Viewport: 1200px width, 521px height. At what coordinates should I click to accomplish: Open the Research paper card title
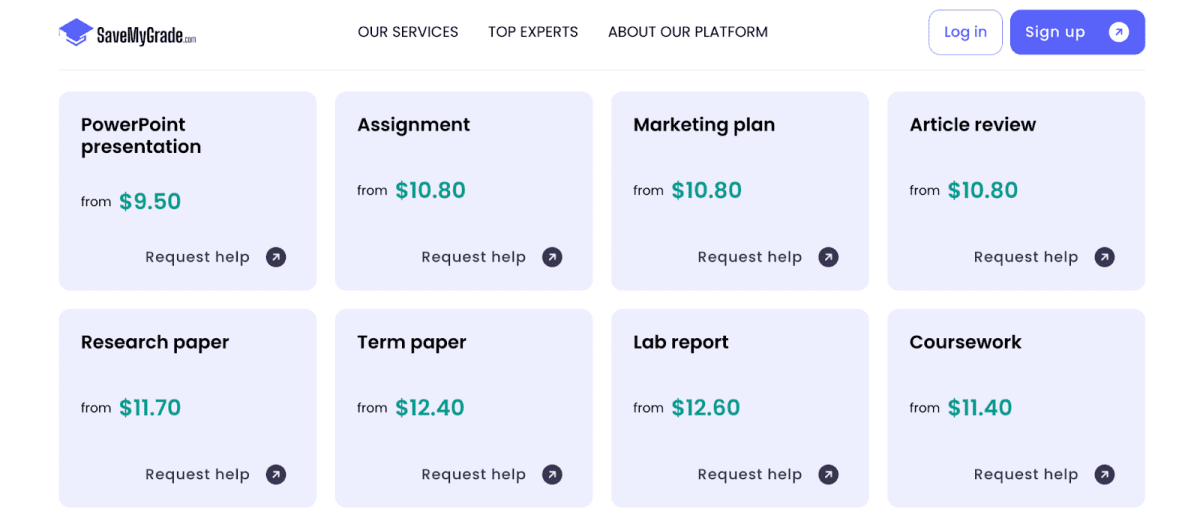[x=155, y=342]
